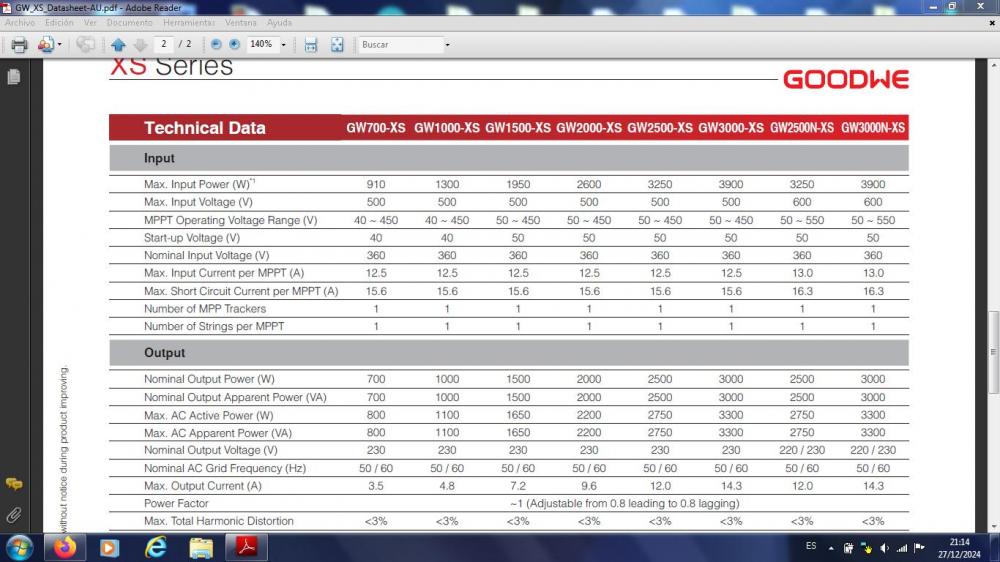Click the fit width scrolling icon

pos(311,45)
